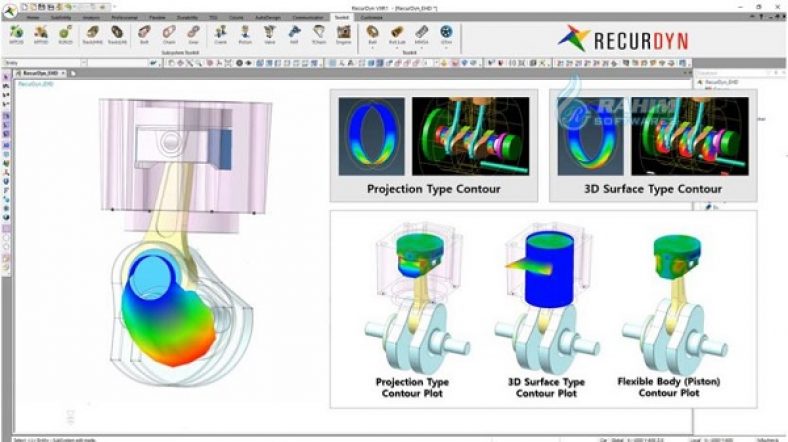
Task: Select the TrackHM toolkit icon
Action: click(92, 35)
